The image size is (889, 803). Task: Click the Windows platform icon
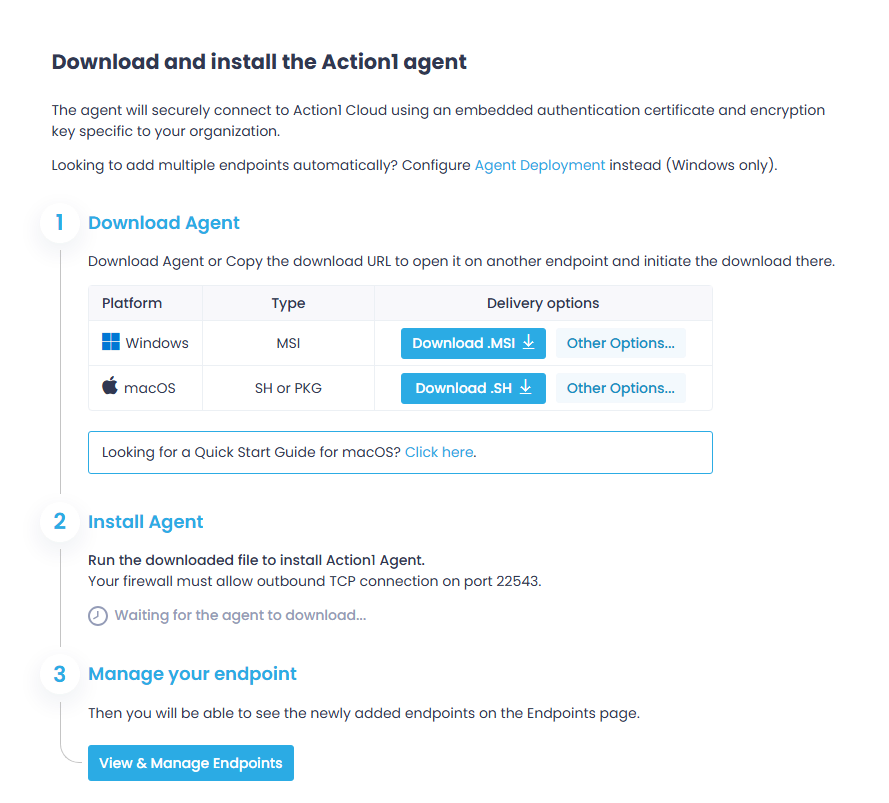(x=111, y=342)
